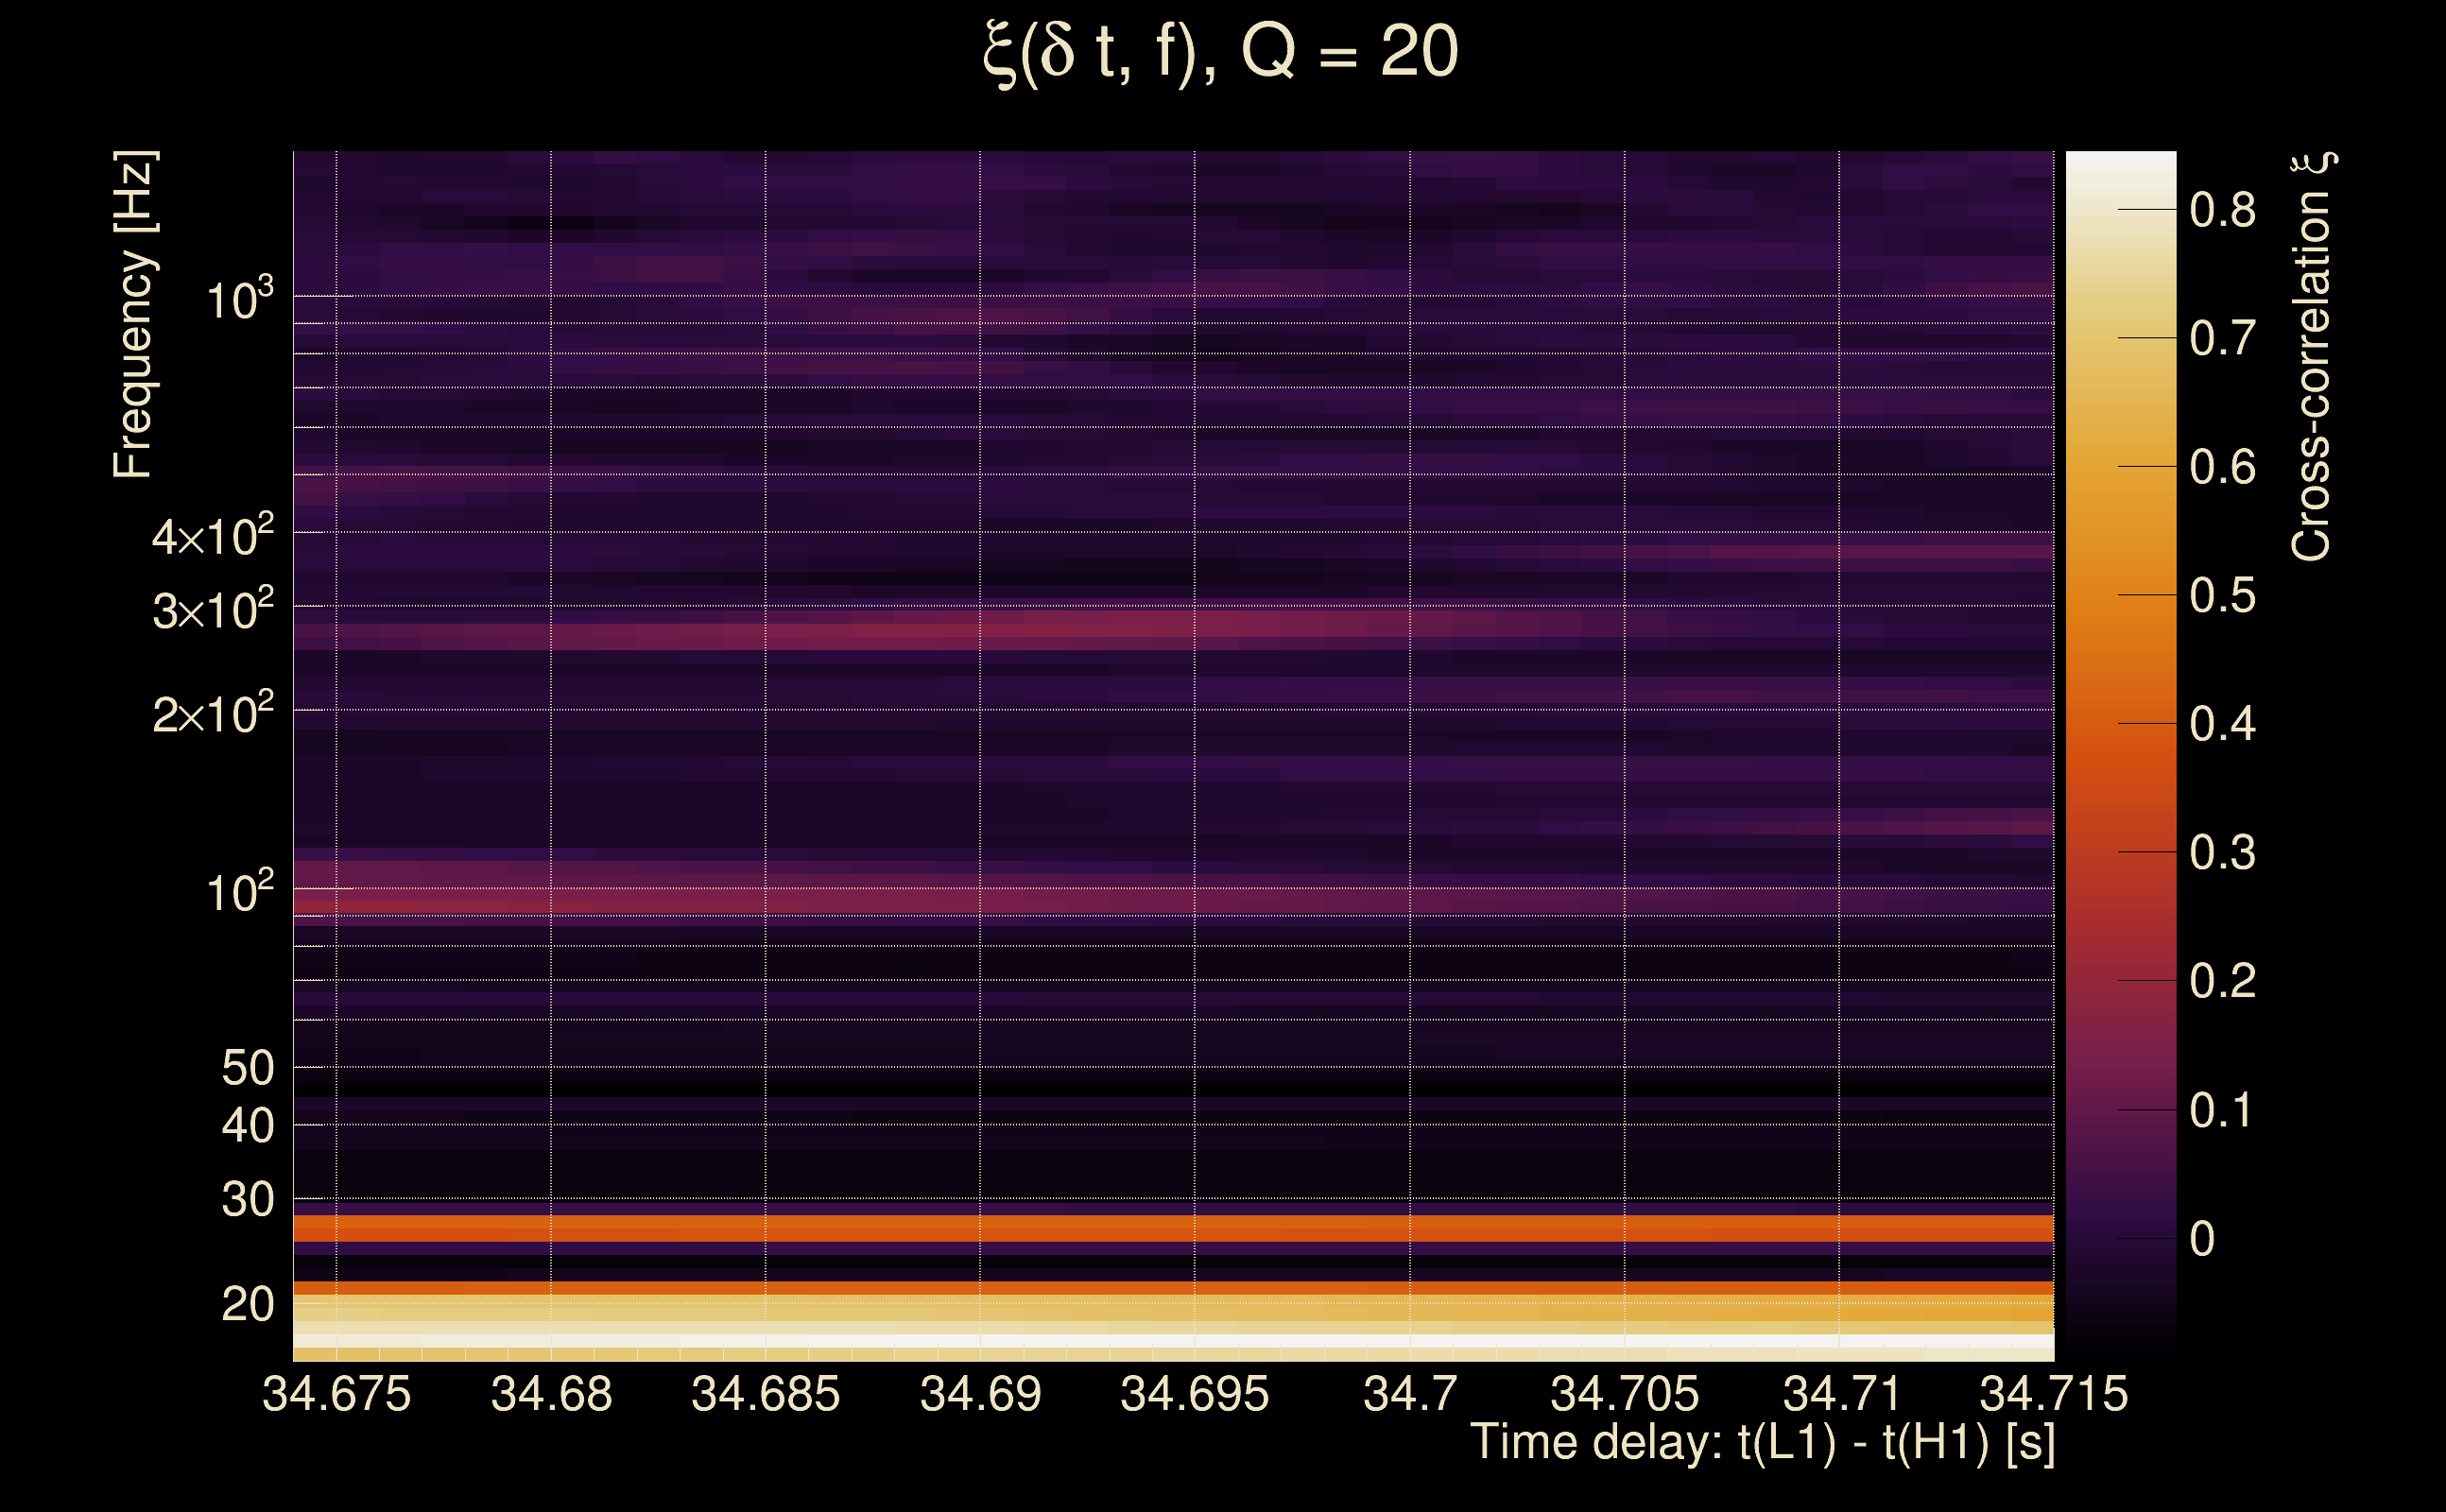Click the Time delay axis label
This screenshot has width=2446, height=1512.
pos(1762,1443)
